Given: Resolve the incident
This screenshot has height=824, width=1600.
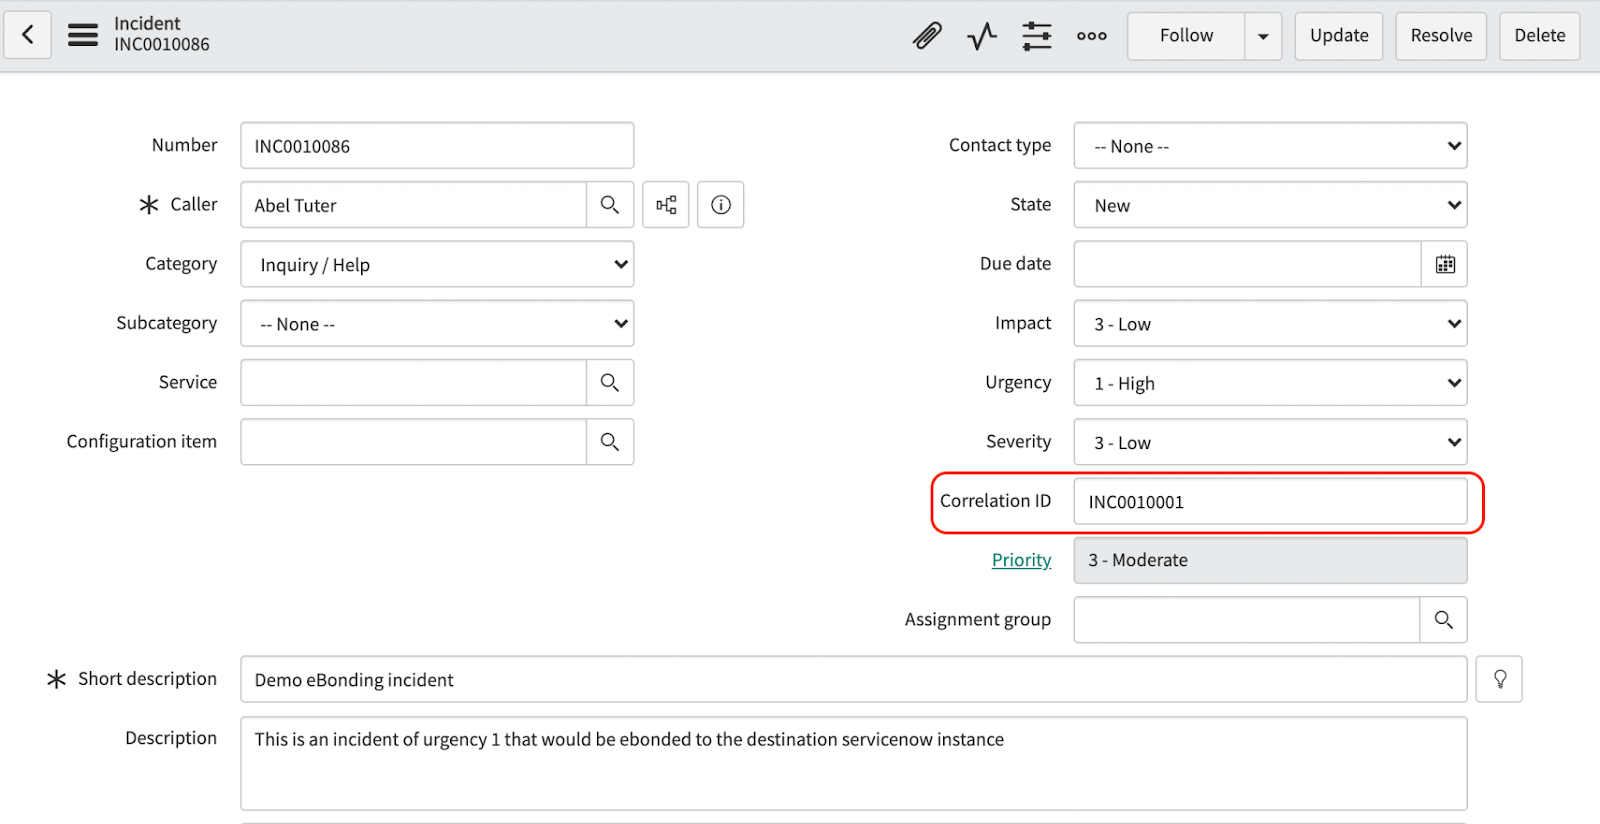Looking at the screenshot, I should (1441, 36).
